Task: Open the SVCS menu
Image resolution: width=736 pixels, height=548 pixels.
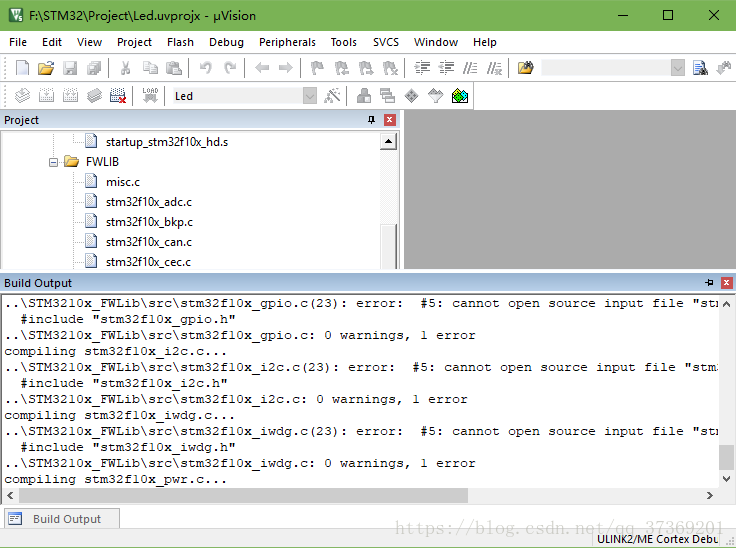Action: point(386,42)
